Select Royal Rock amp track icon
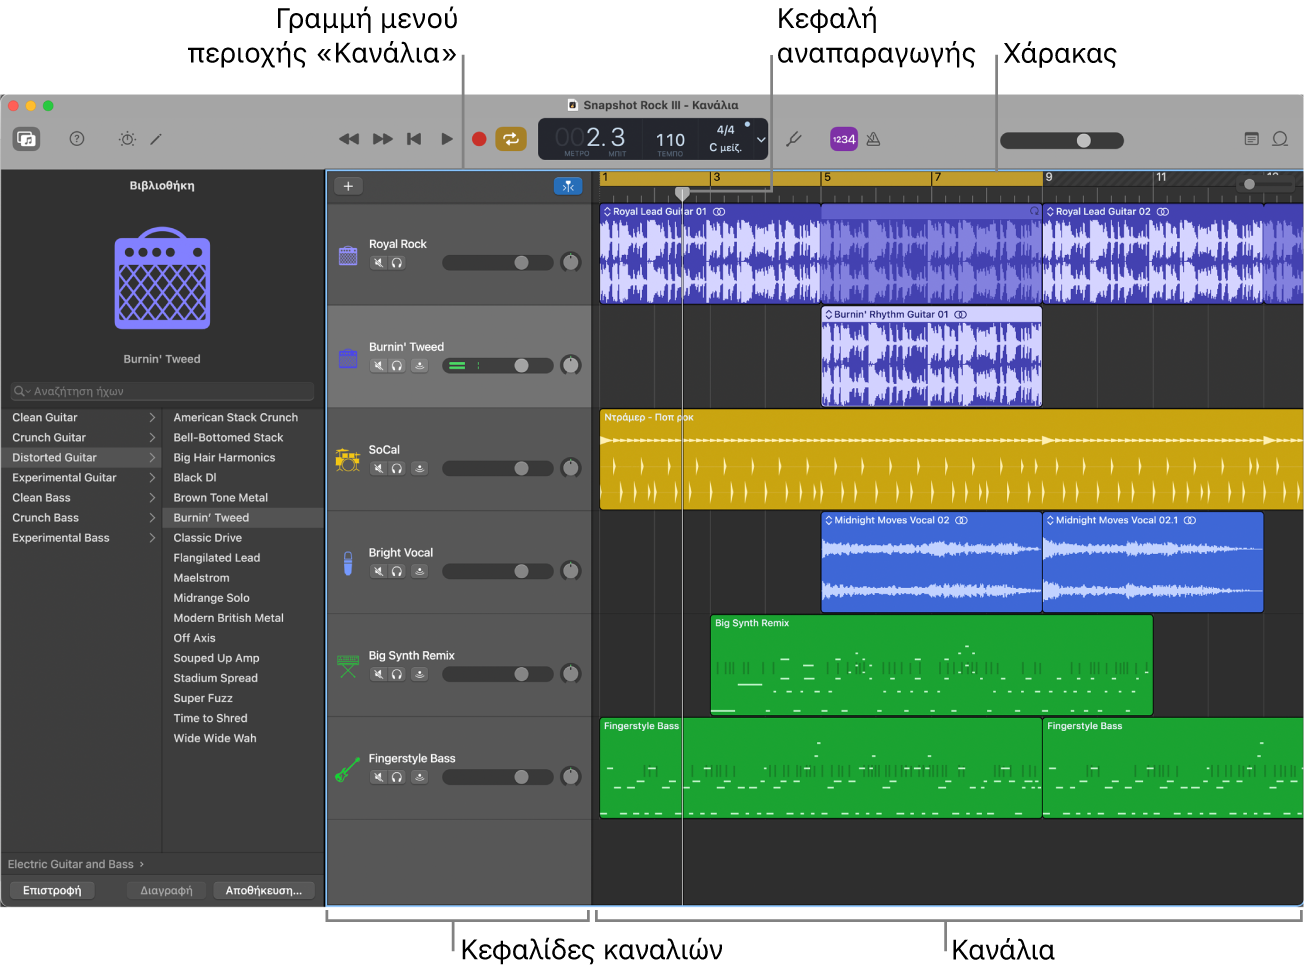The height and width of the screenshot is (976, 1306). (x=348, y=256)
